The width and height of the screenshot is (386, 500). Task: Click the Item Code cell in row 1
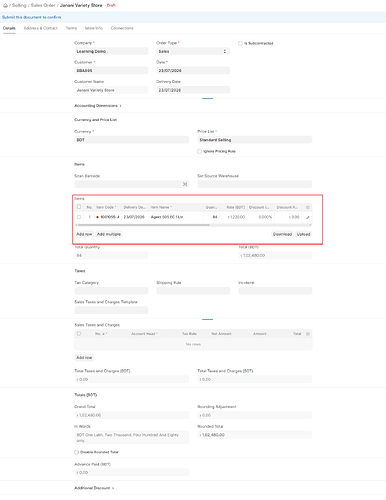(108, 217)
